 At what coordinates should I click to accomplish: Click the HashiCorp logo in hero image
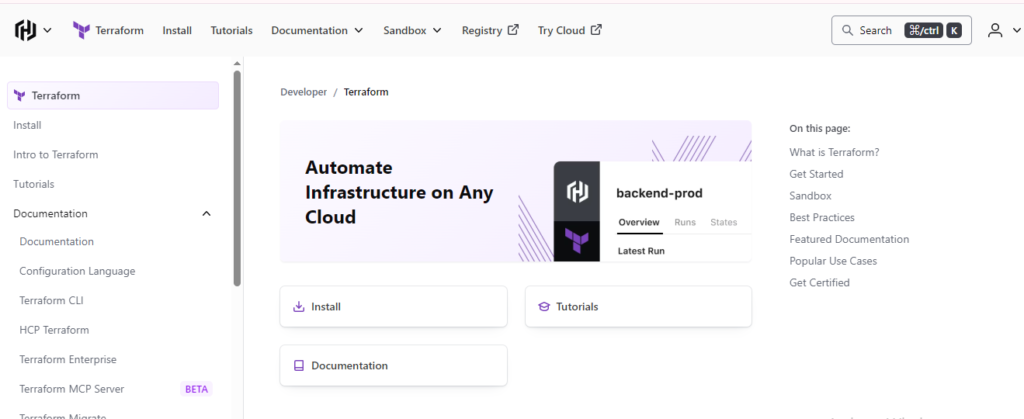pyautogui.click(x=577, y=192)
